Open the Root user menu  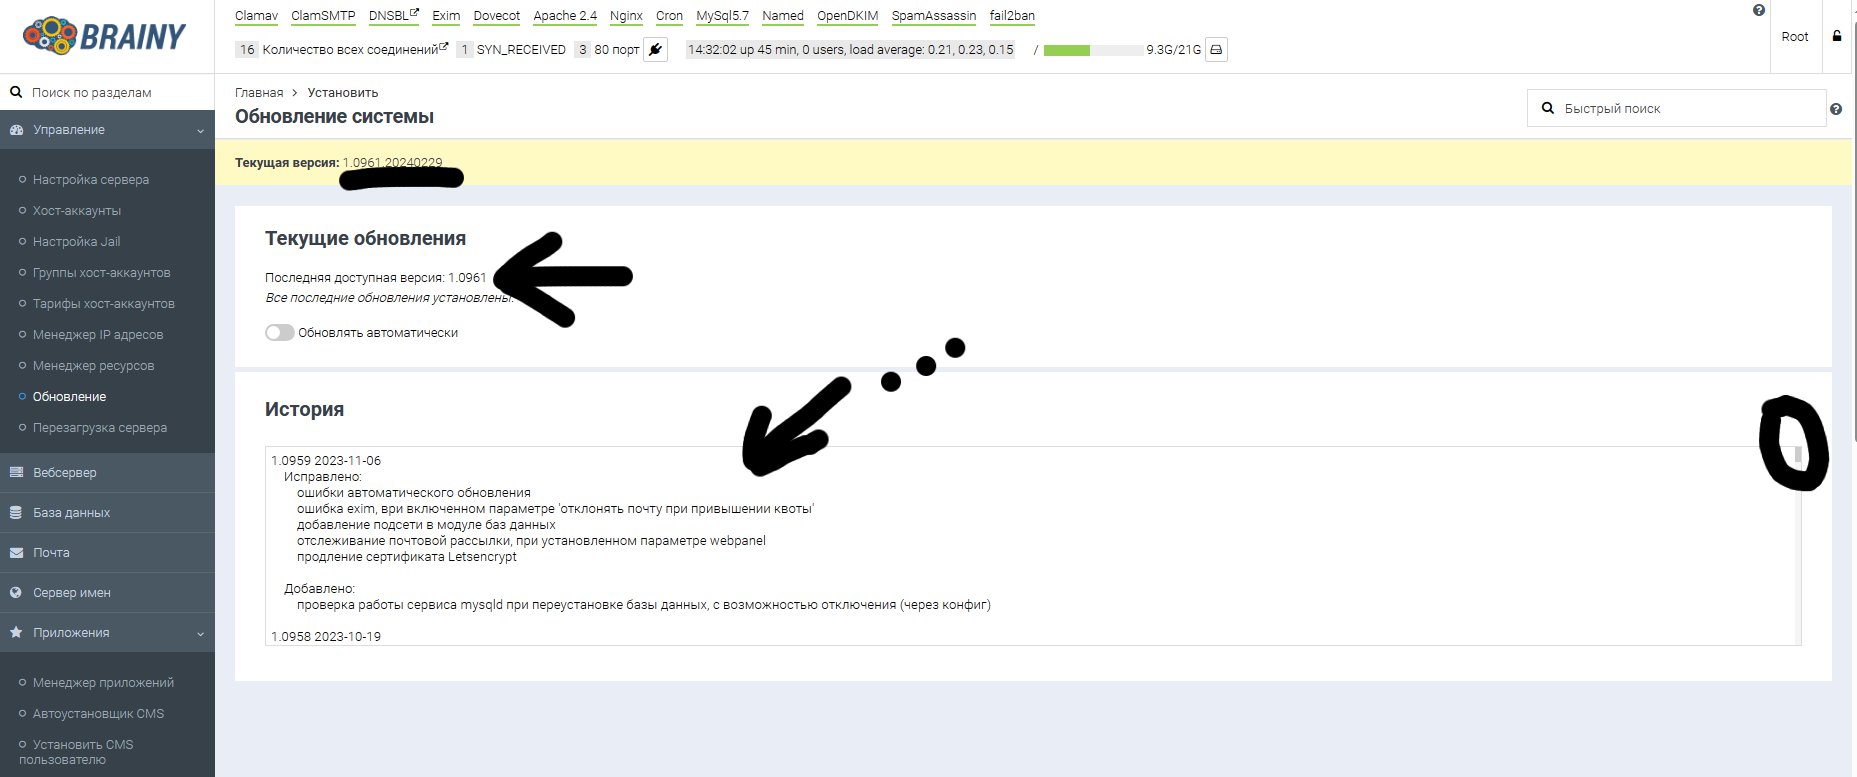tap(1794, 37)
